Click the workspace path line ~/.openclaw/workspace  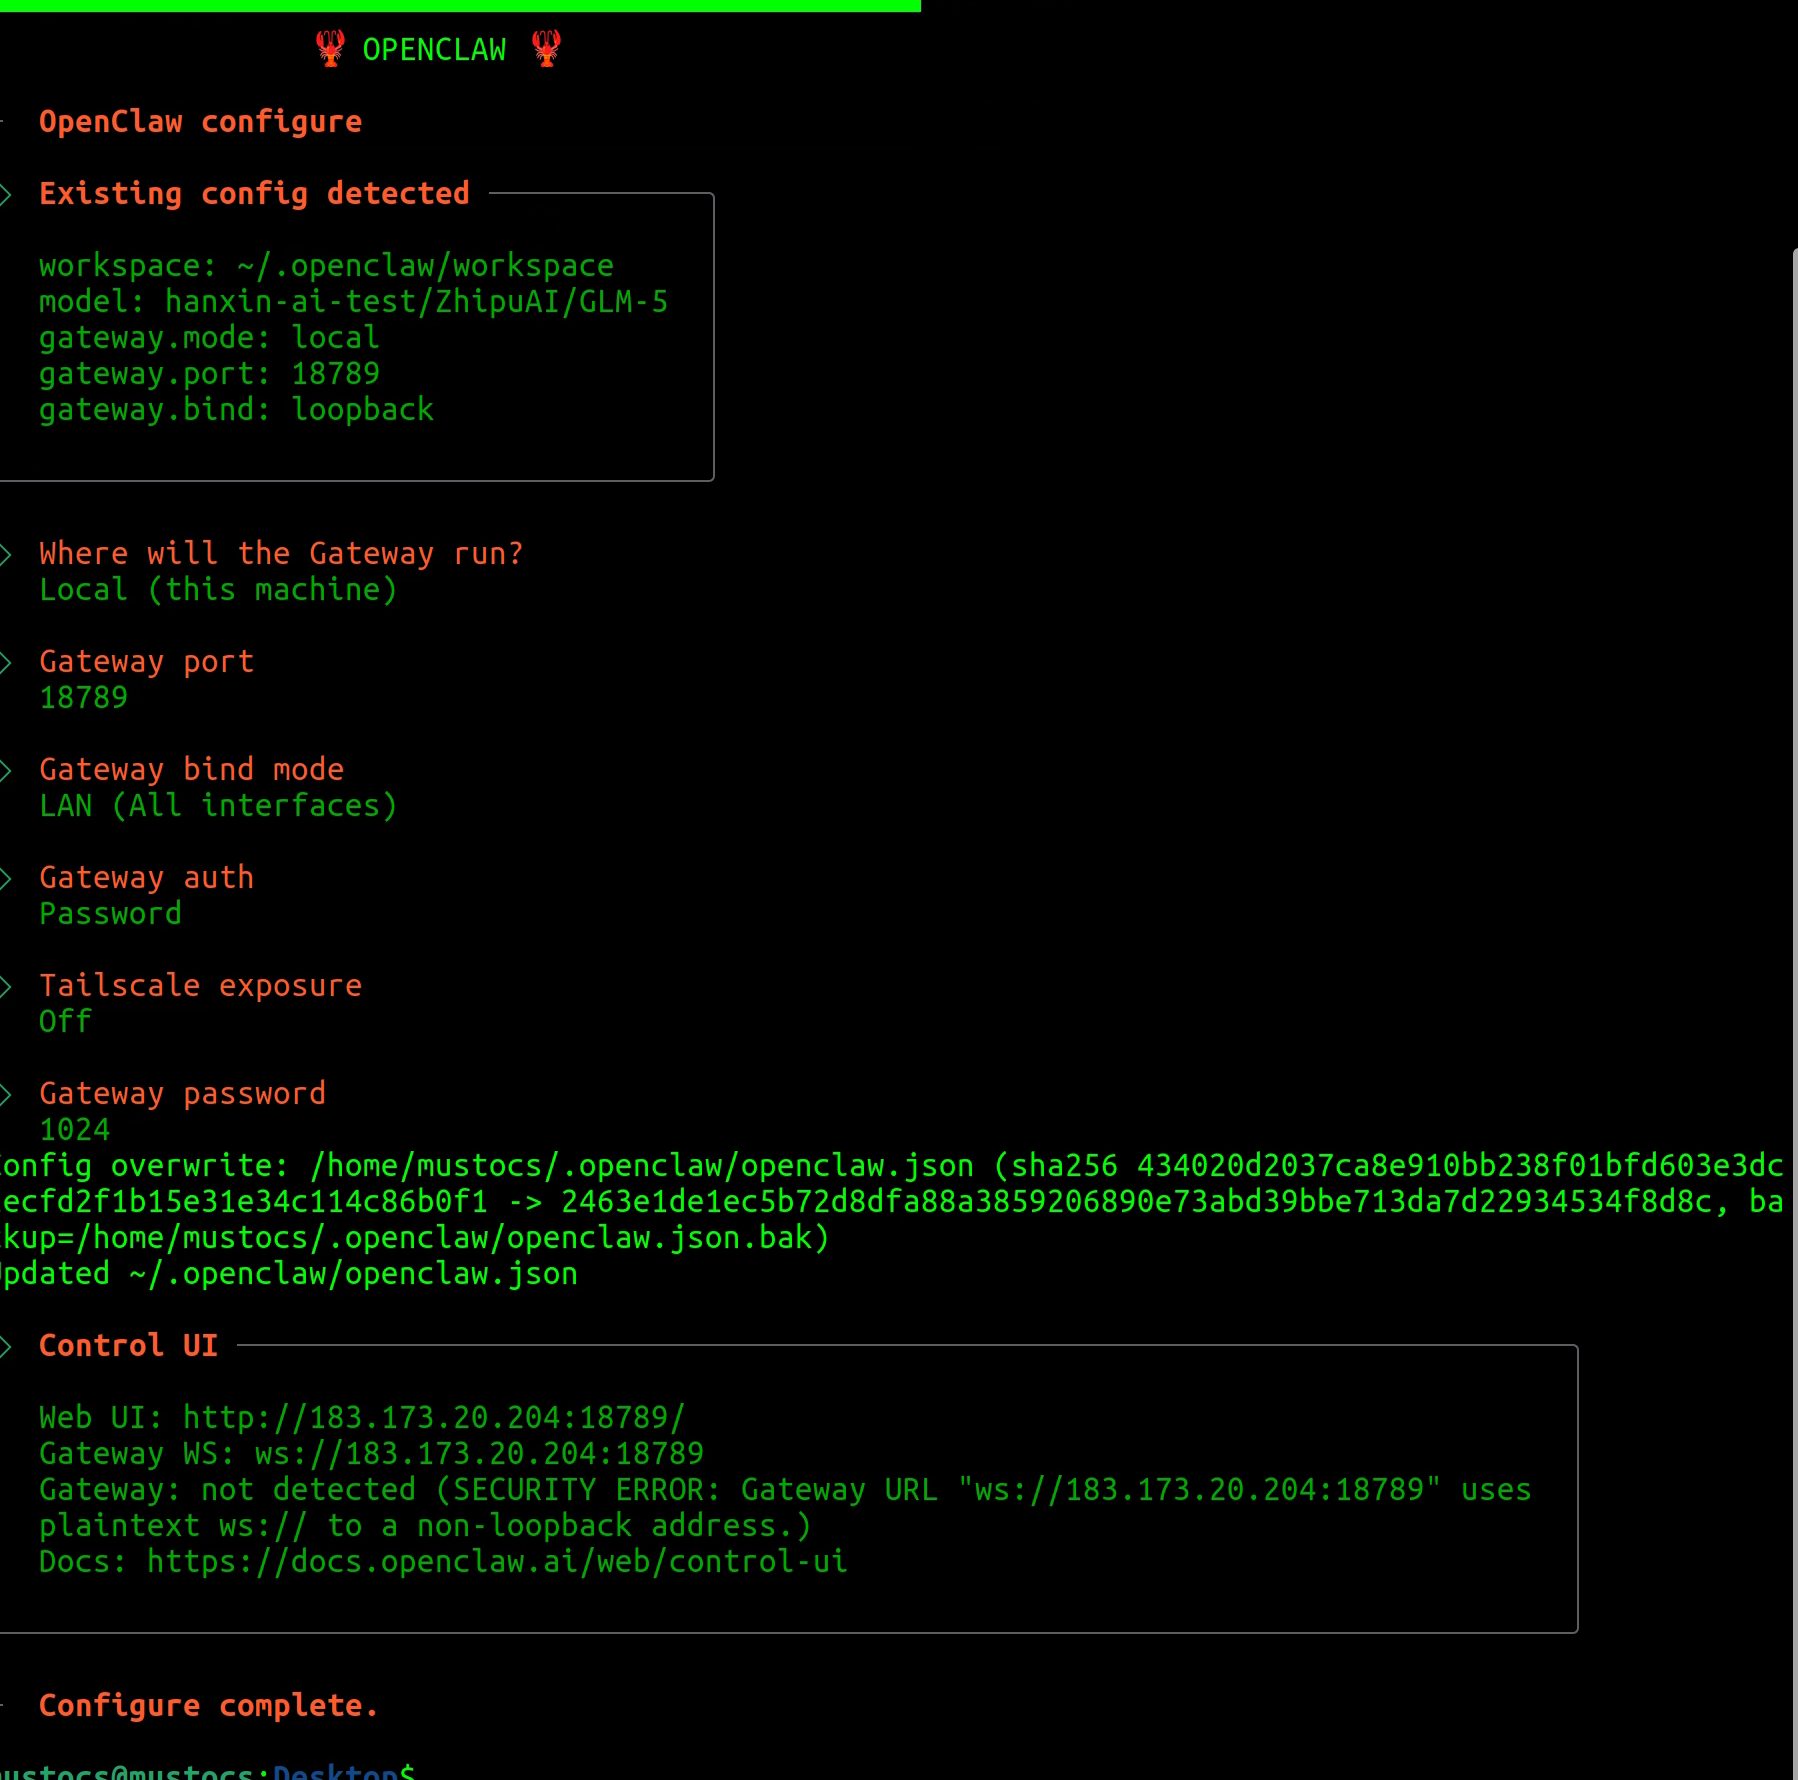pyautogui.click(x=326, y=266)
